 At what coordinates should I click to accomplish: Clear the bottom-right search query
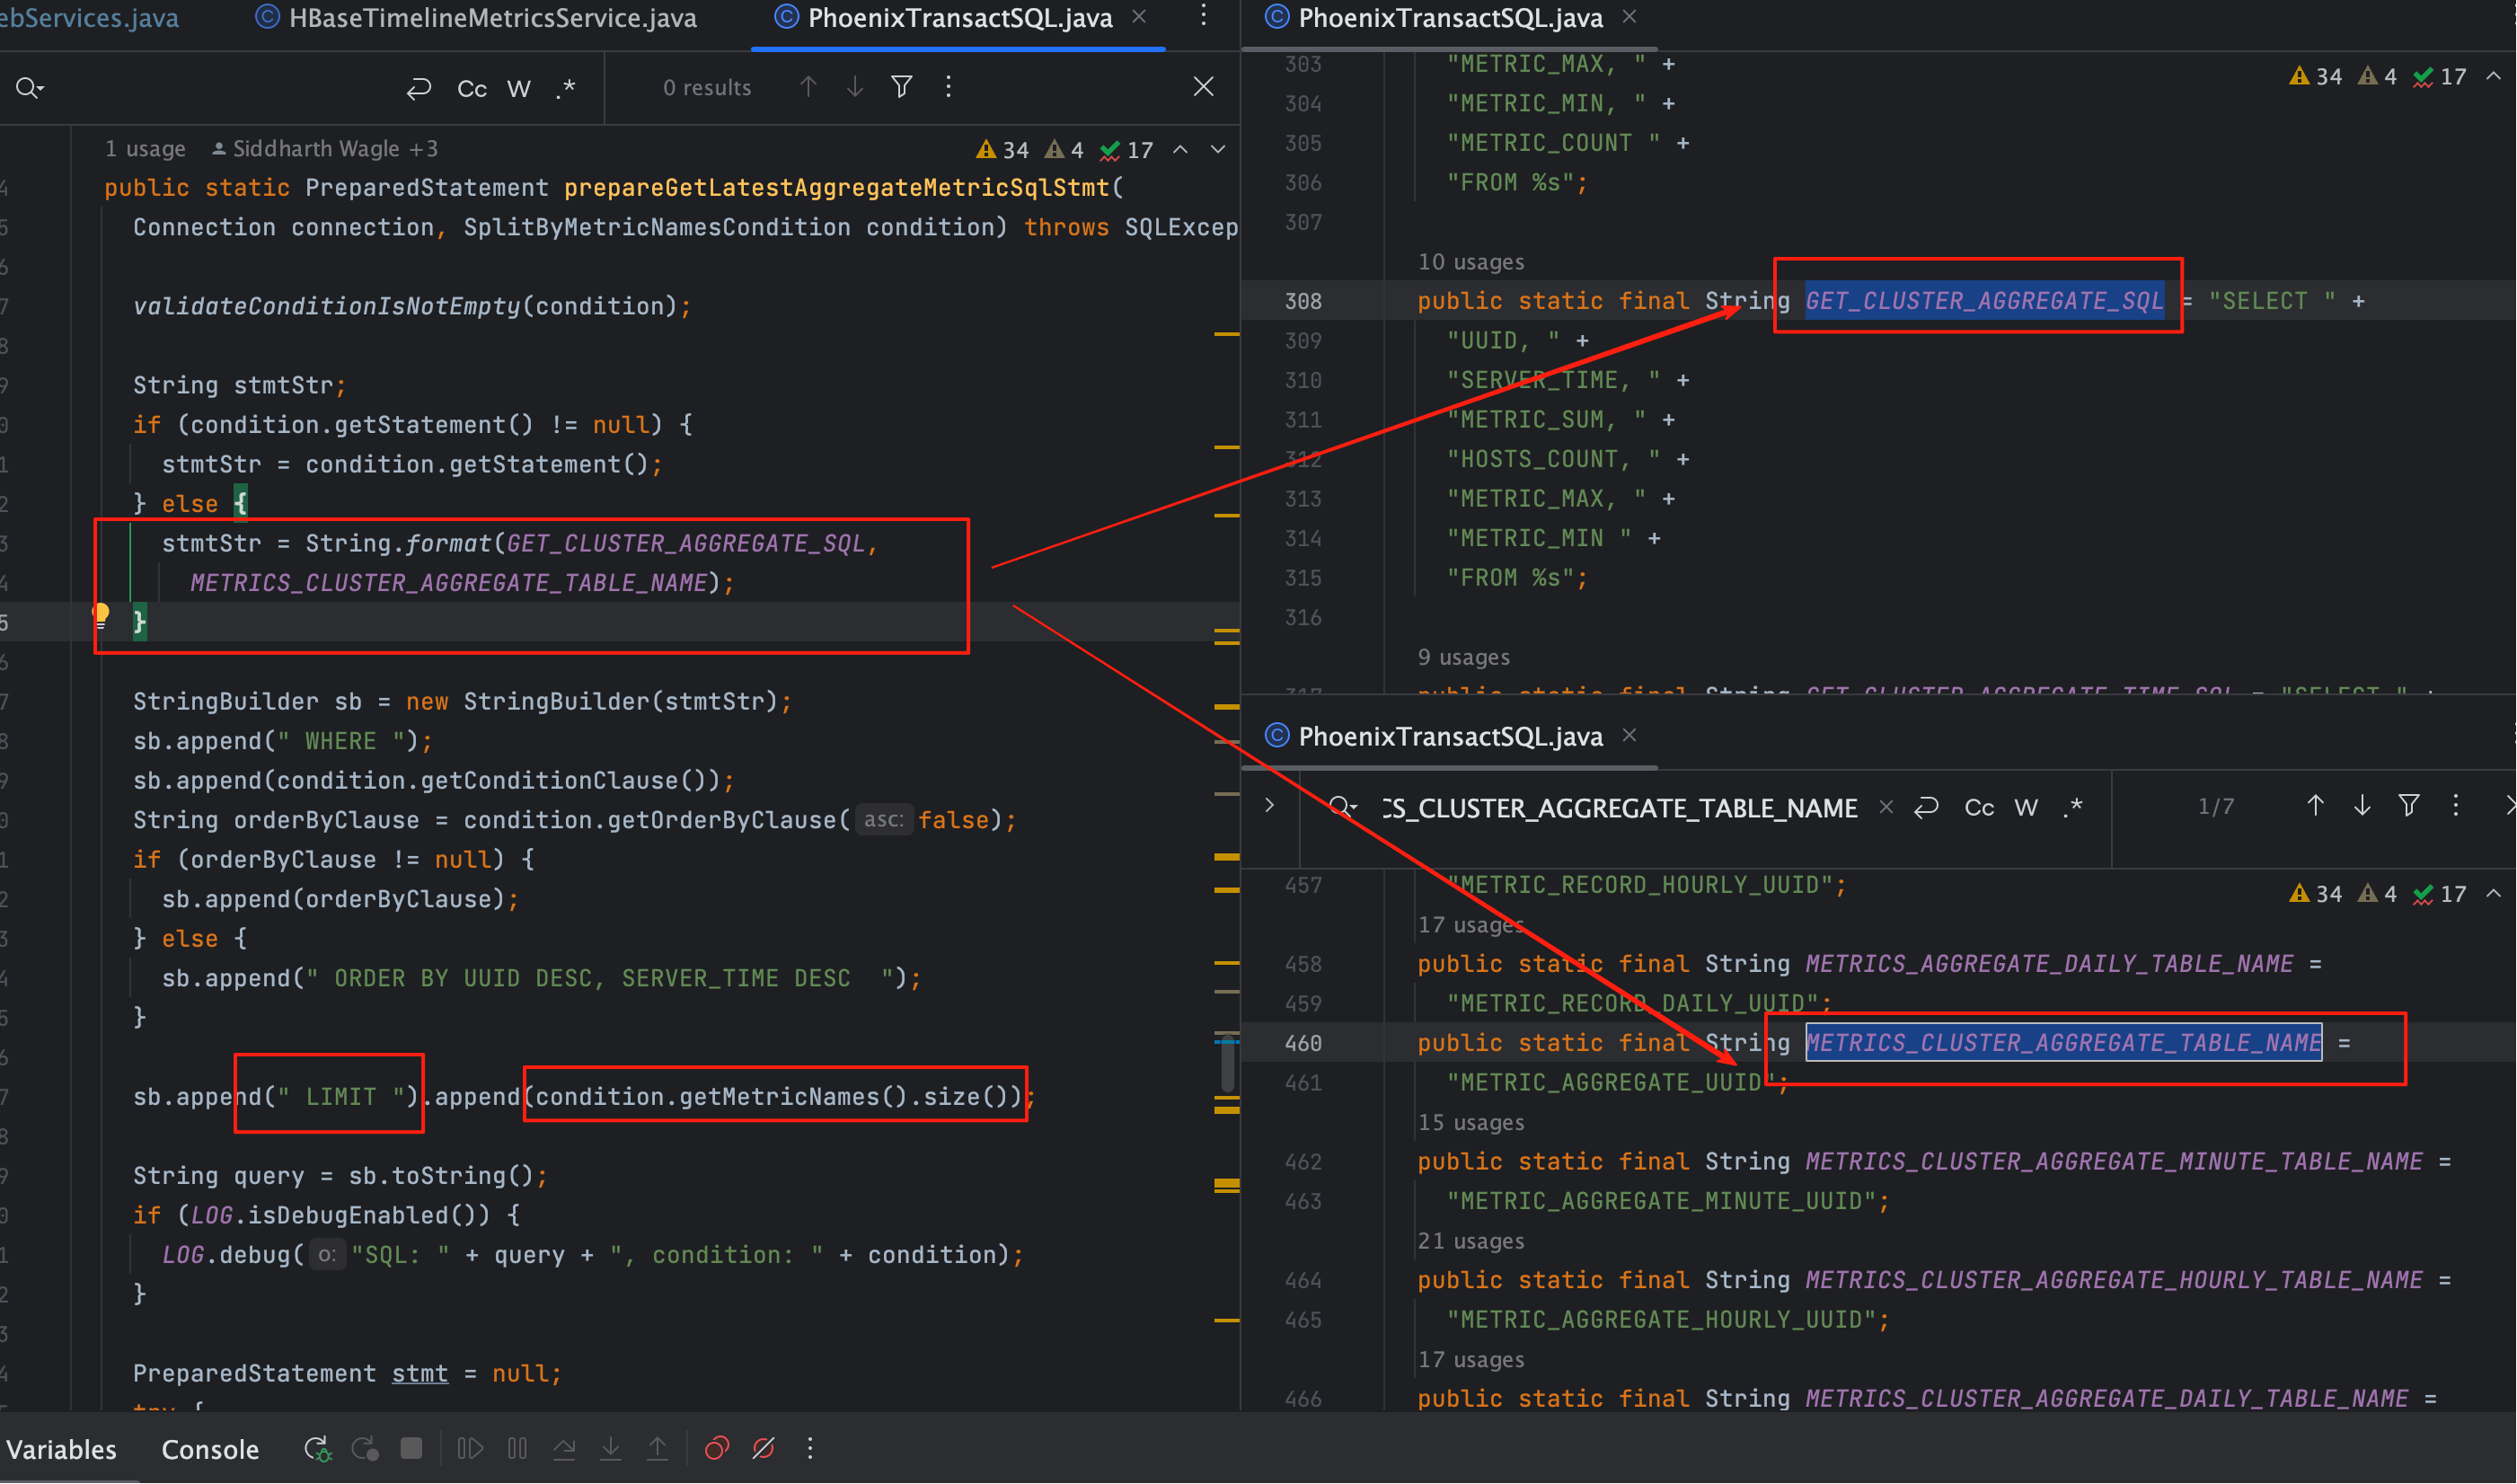pos(1886,807)
